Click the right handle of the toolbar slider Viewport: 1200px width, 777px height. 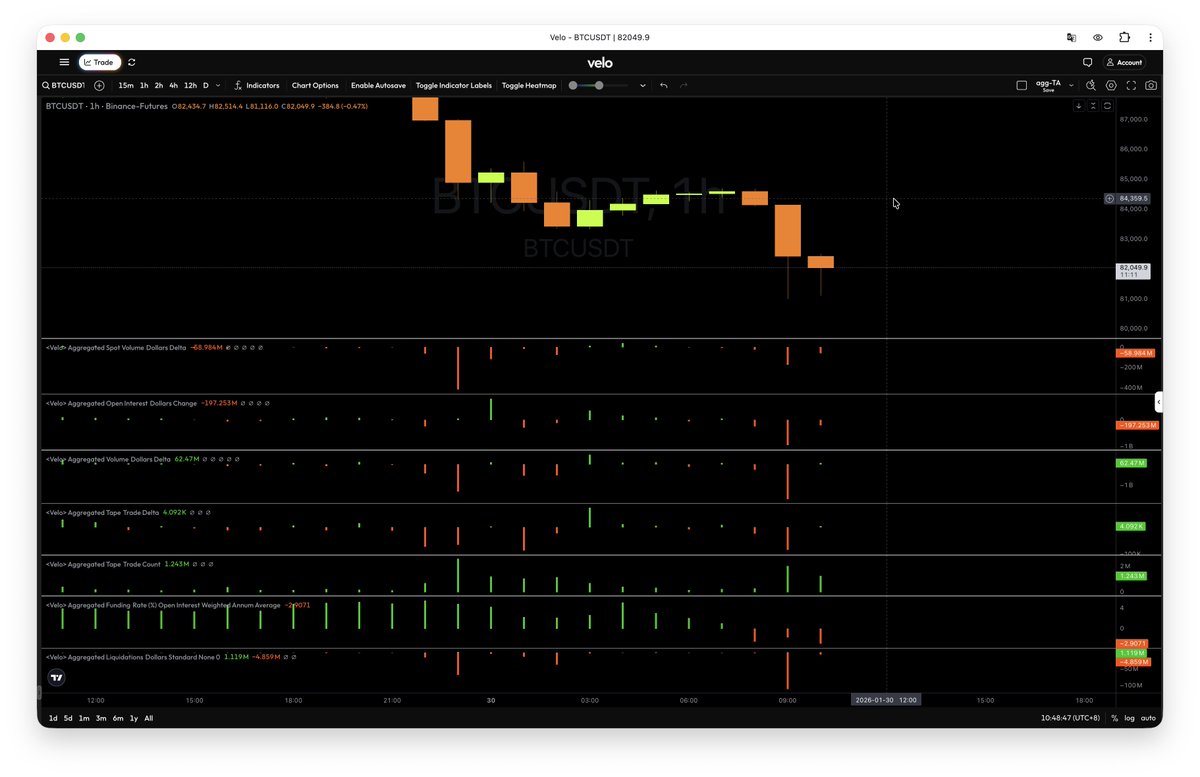point(599,86)
